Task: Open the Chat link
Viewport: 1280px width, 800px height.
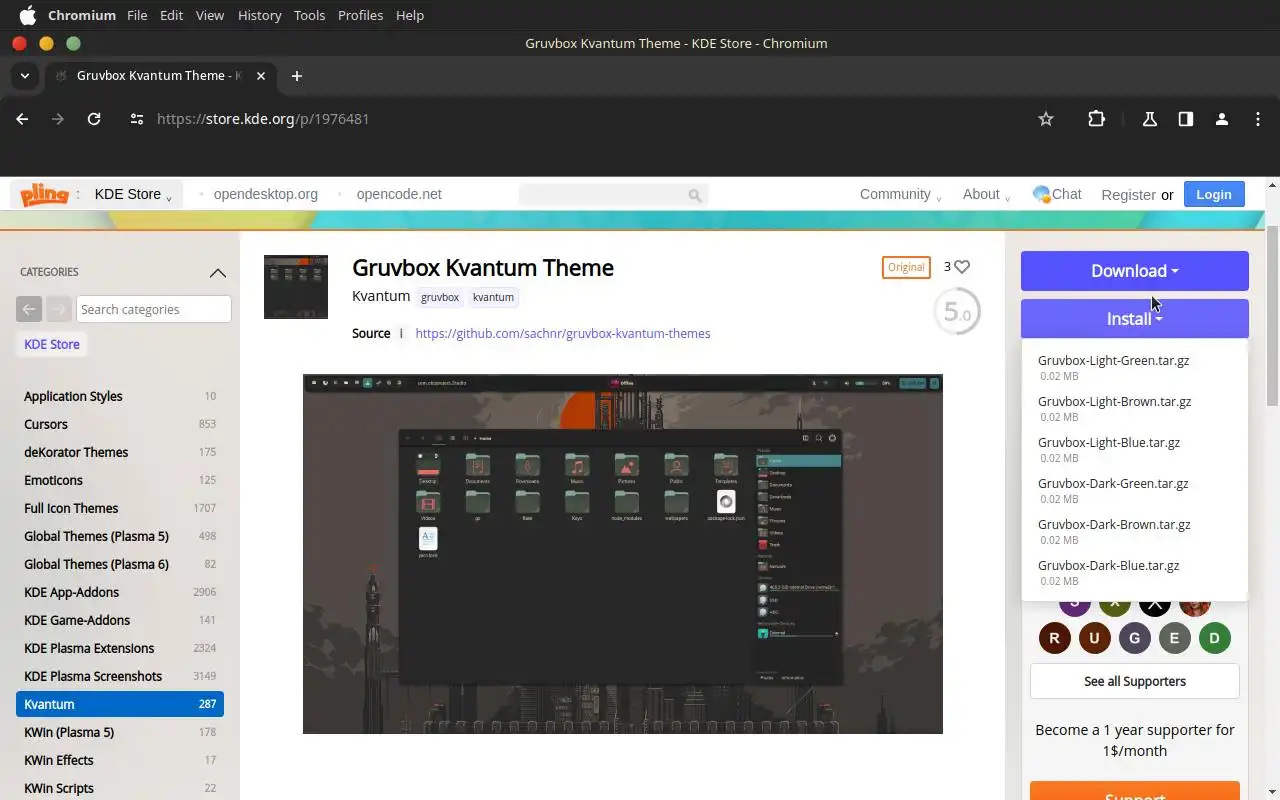Action: (x=1057, y=194)
